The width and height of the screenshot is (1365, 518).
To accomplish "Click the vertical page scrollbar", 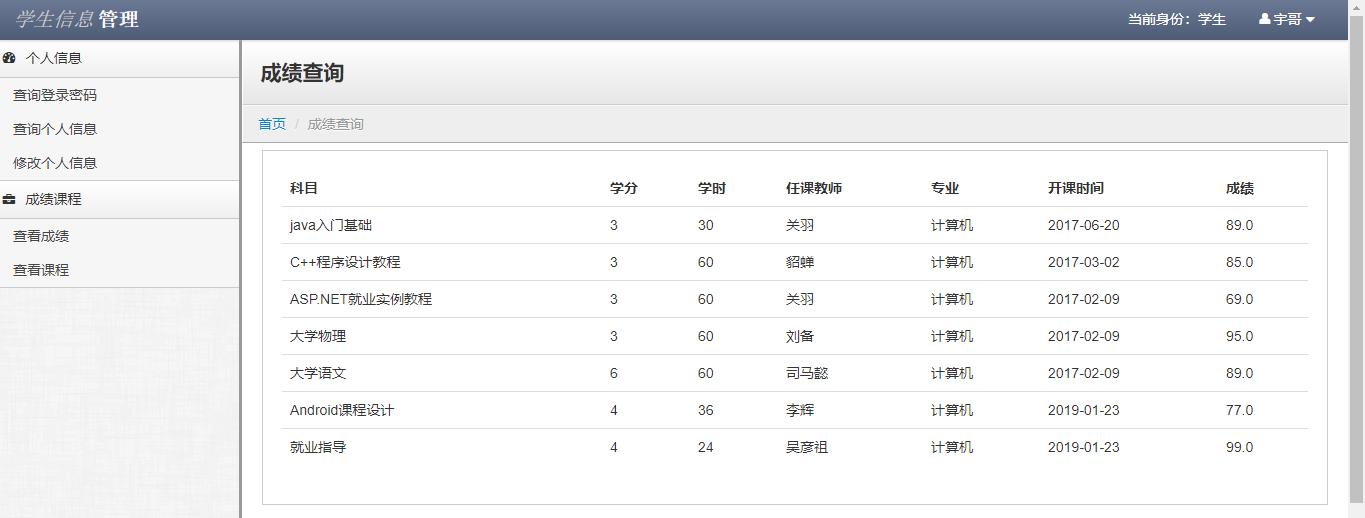I will (x=1357, y=259).
